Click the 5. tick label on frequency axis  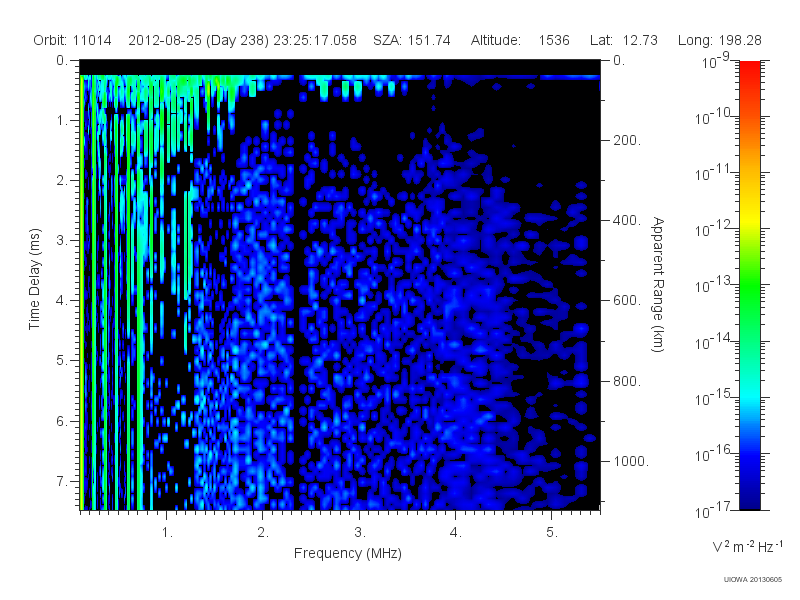[x=552, y=533]
